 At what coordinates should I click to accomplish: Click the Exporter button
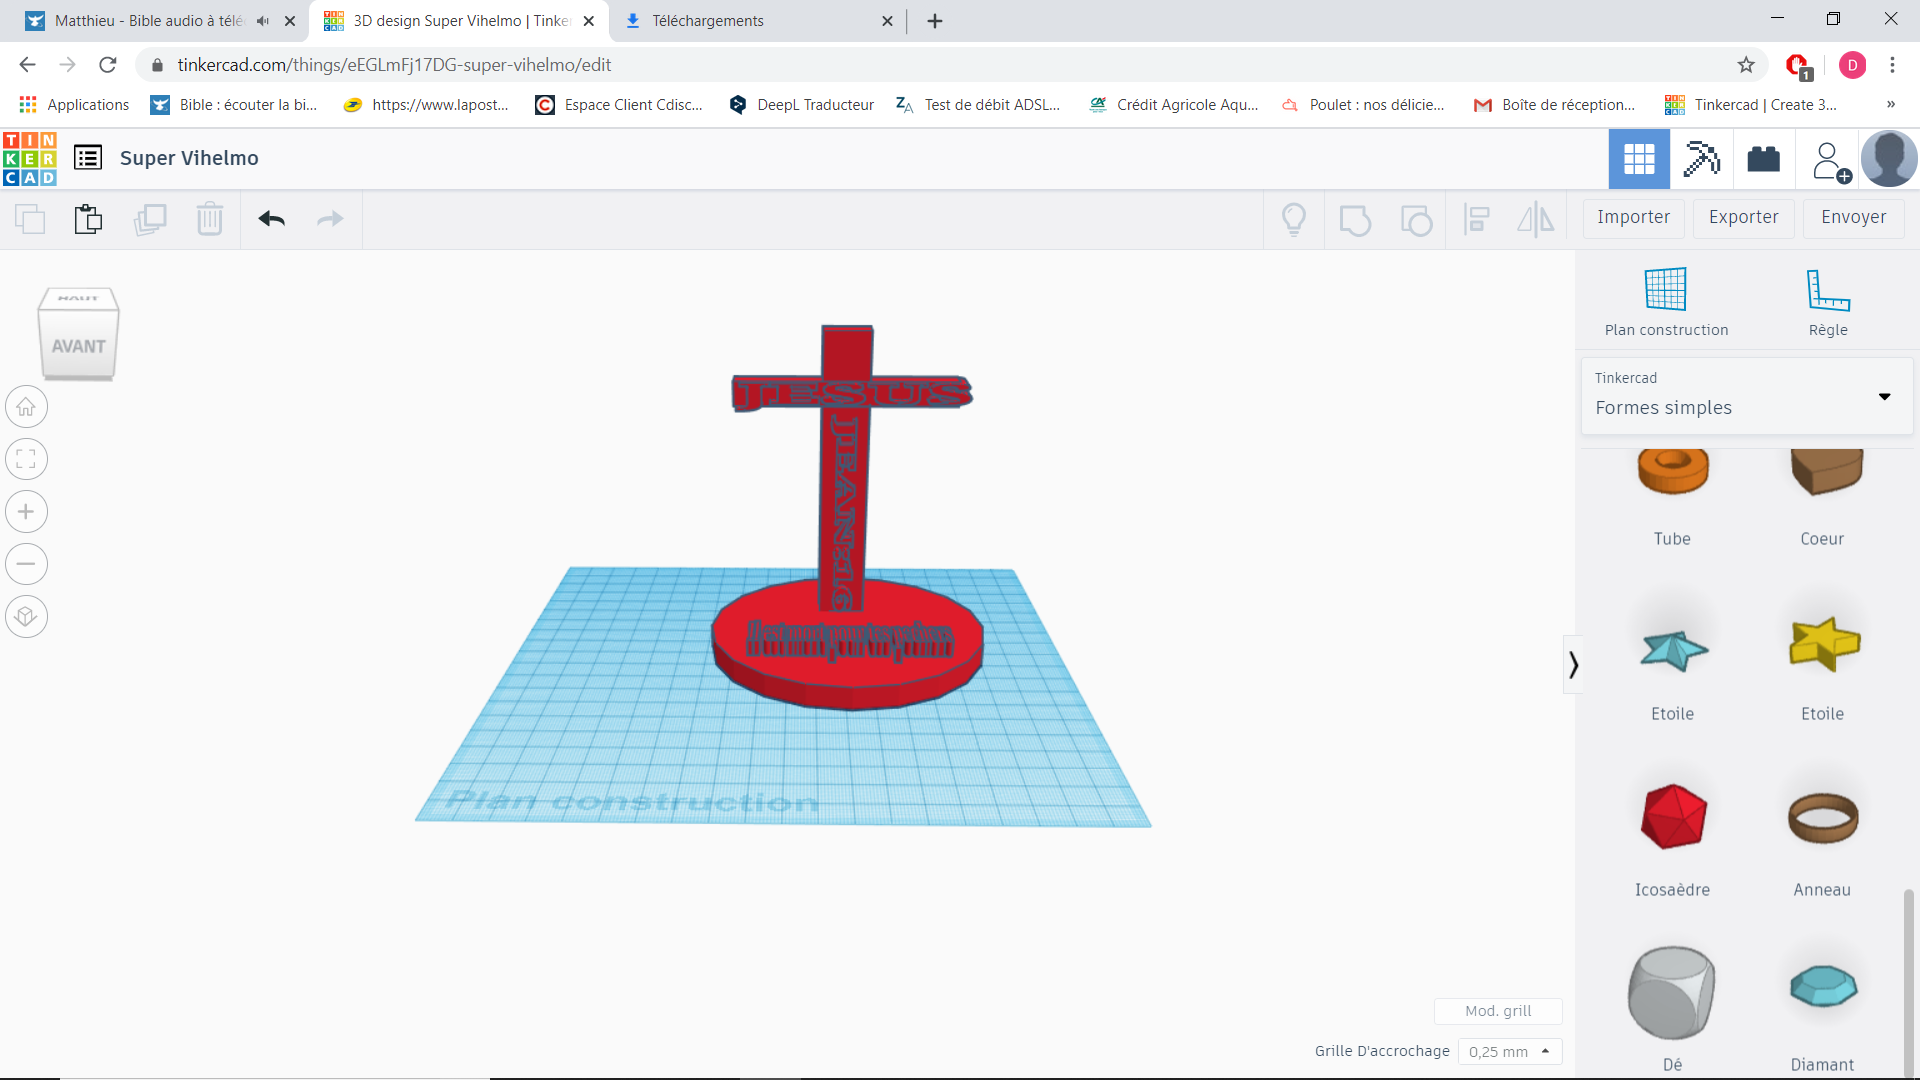[x=1743, y=217]
